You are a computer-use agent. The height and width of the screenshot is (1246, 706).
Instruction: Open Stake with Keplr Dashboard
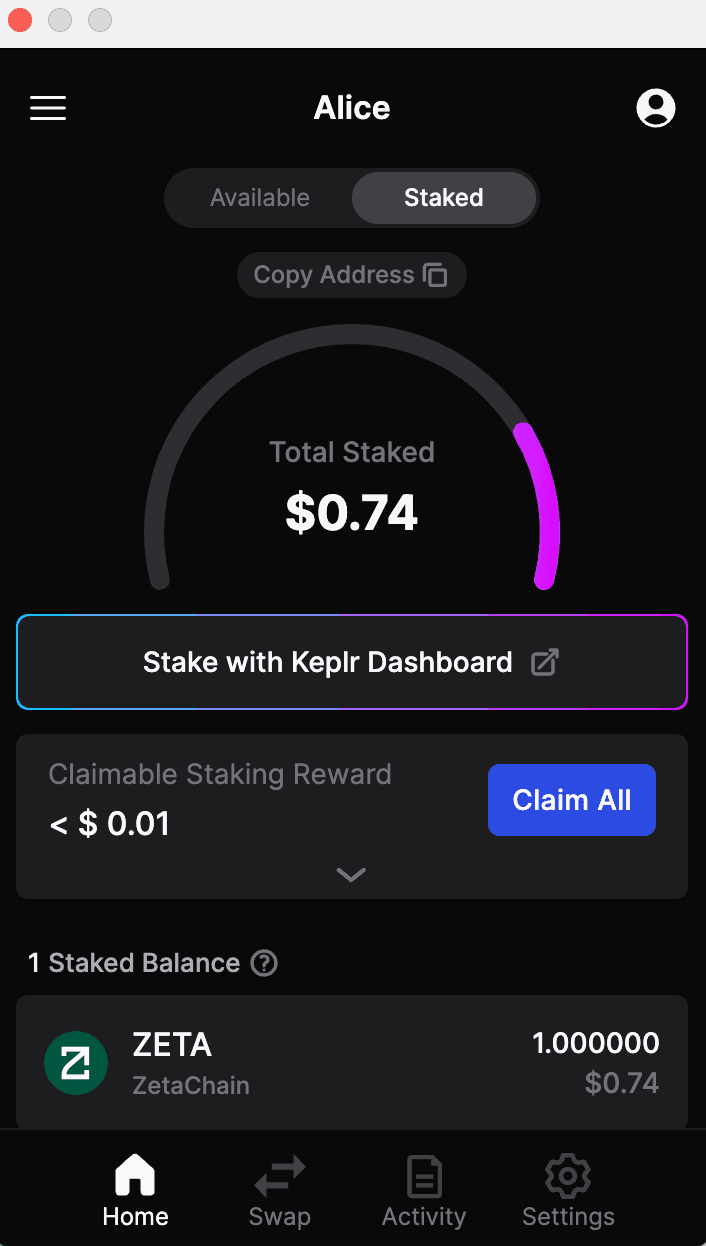(352, 662)
